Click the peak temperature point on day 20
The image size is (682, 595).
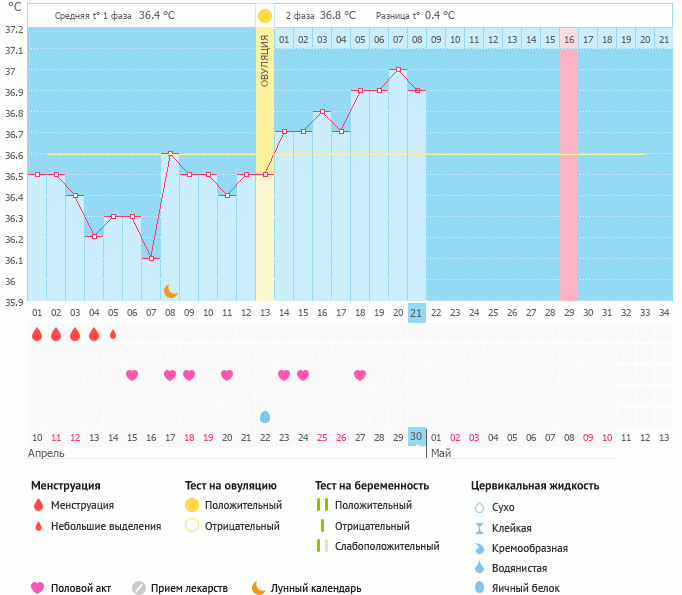pyautogui.click(x=398, y=70)
